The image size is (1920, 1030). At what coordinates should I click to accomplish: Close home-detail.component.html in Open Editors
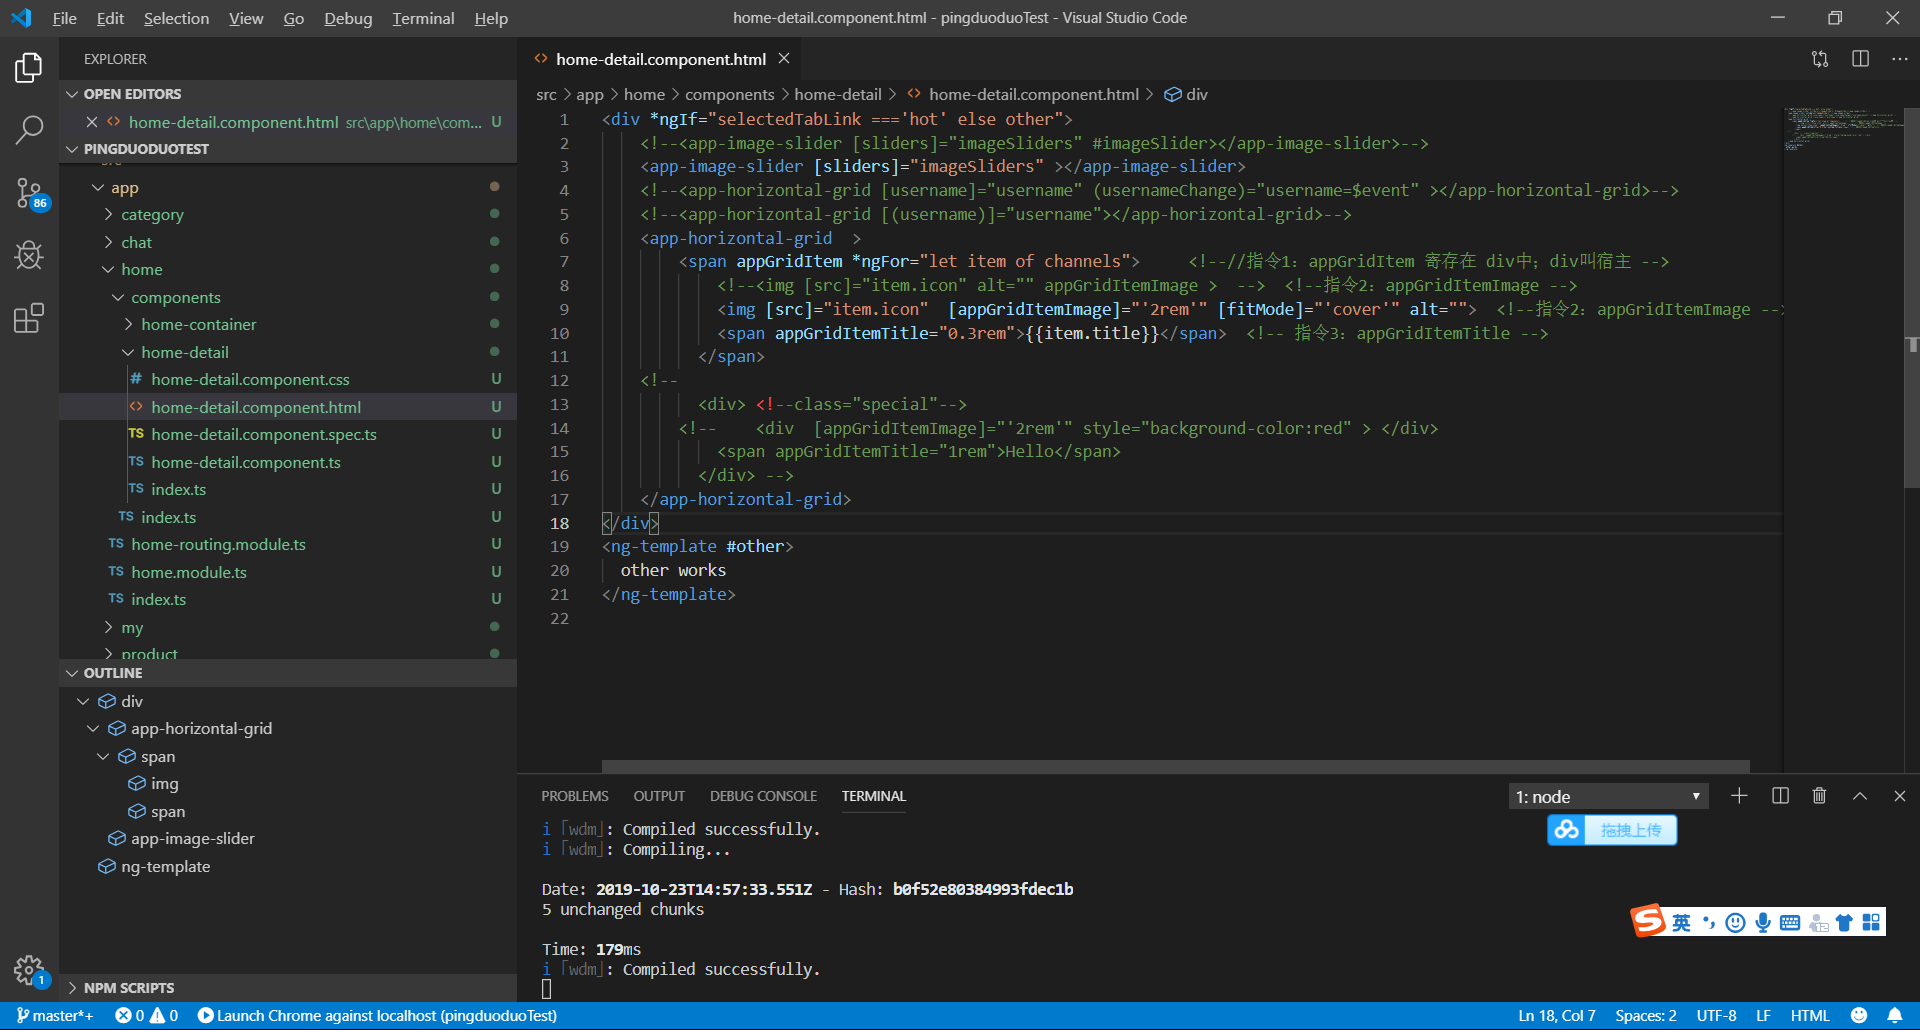click(91, 122)
